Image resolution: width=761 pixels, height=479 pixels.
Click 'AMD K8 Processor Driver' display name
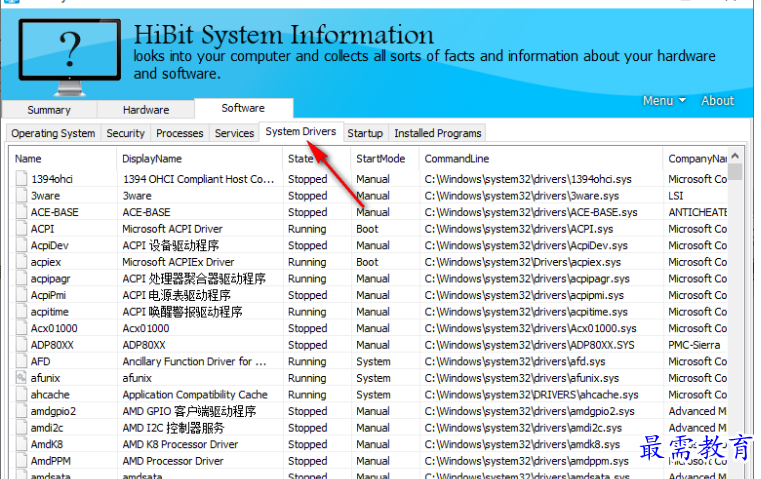[x=180, y=444]
